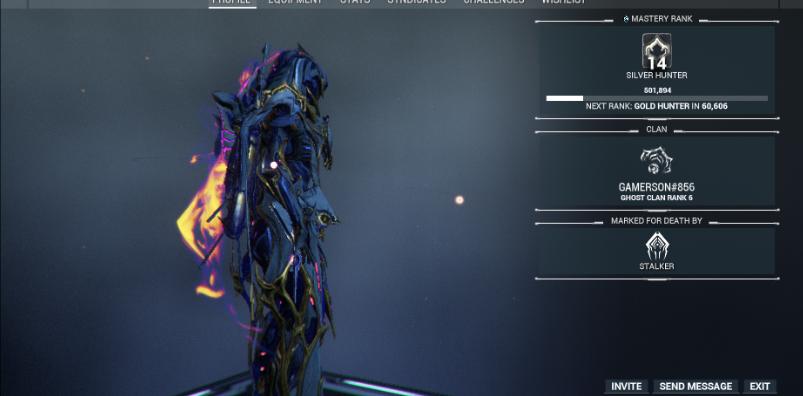Viewport: 803px width, 396px height.
Task: Click the mastery progress bar
Action: (657, 98)
